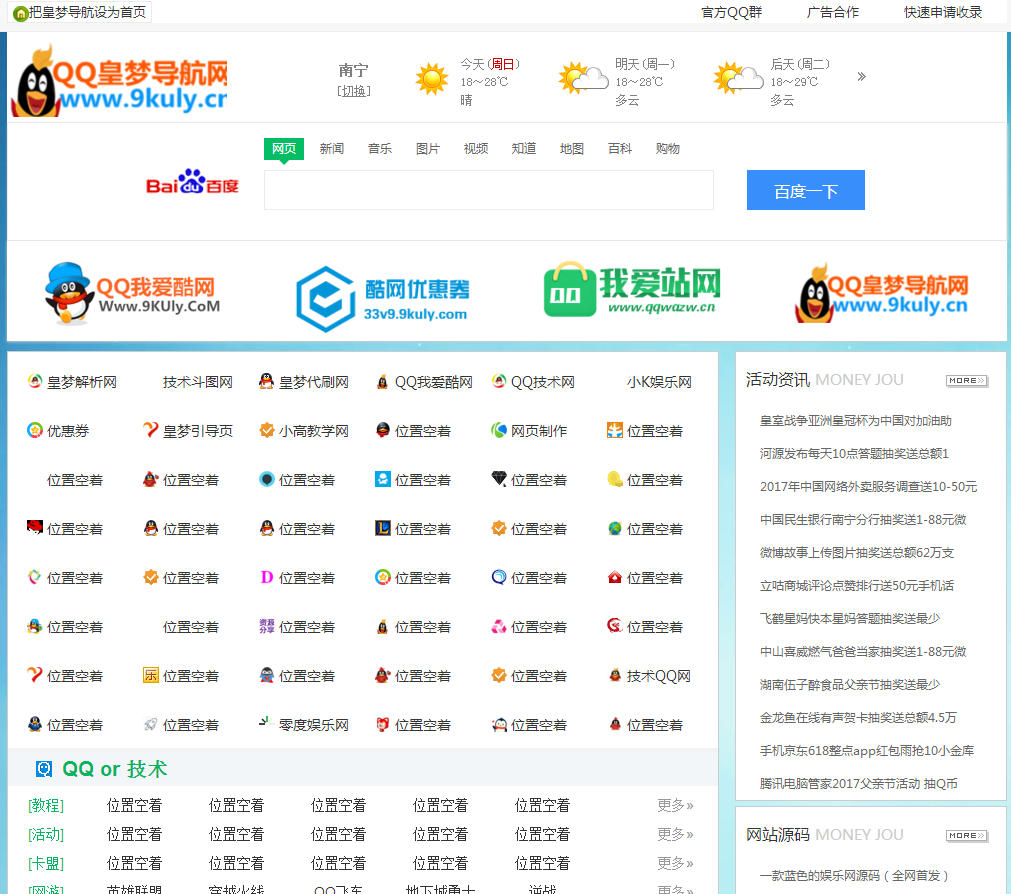Click the 皇梦引导页 red icon
Screen dimensions: 1011x894
click(x=151, y=431)
